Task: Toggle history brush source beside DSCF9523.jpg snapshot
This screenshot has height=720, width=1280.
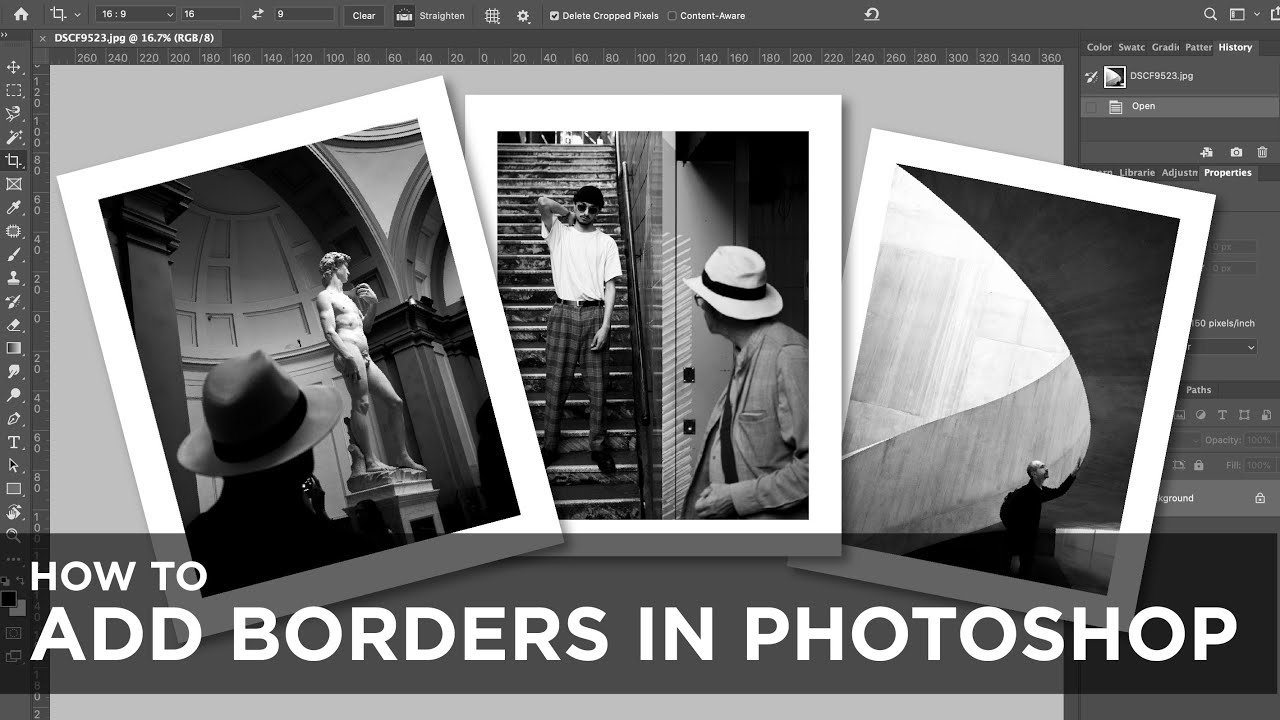Action: point(1091,76)
